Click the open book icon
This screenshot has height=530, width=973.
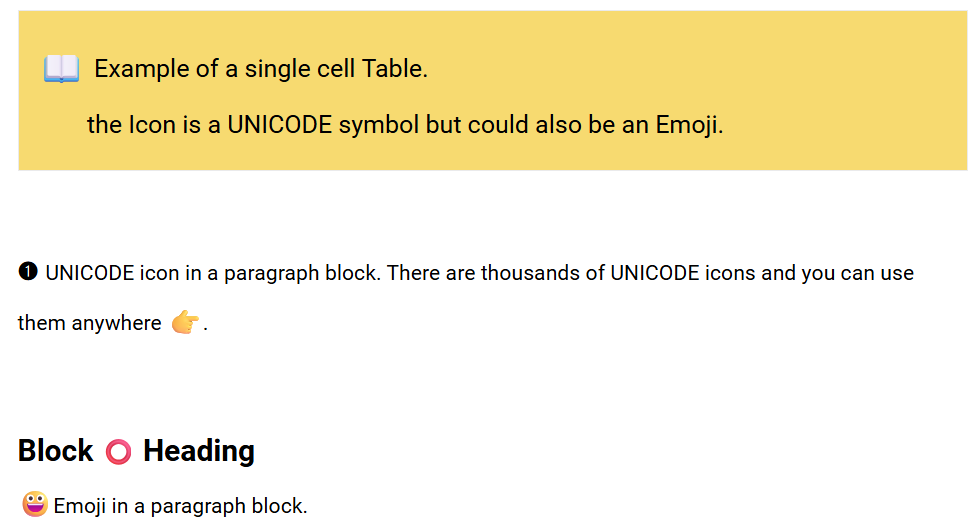61,69
